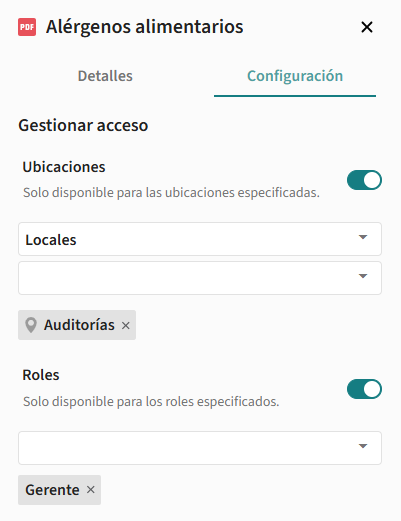
Task: Click the location pin icon in Auditorías chip
Action: coord(31,325)
